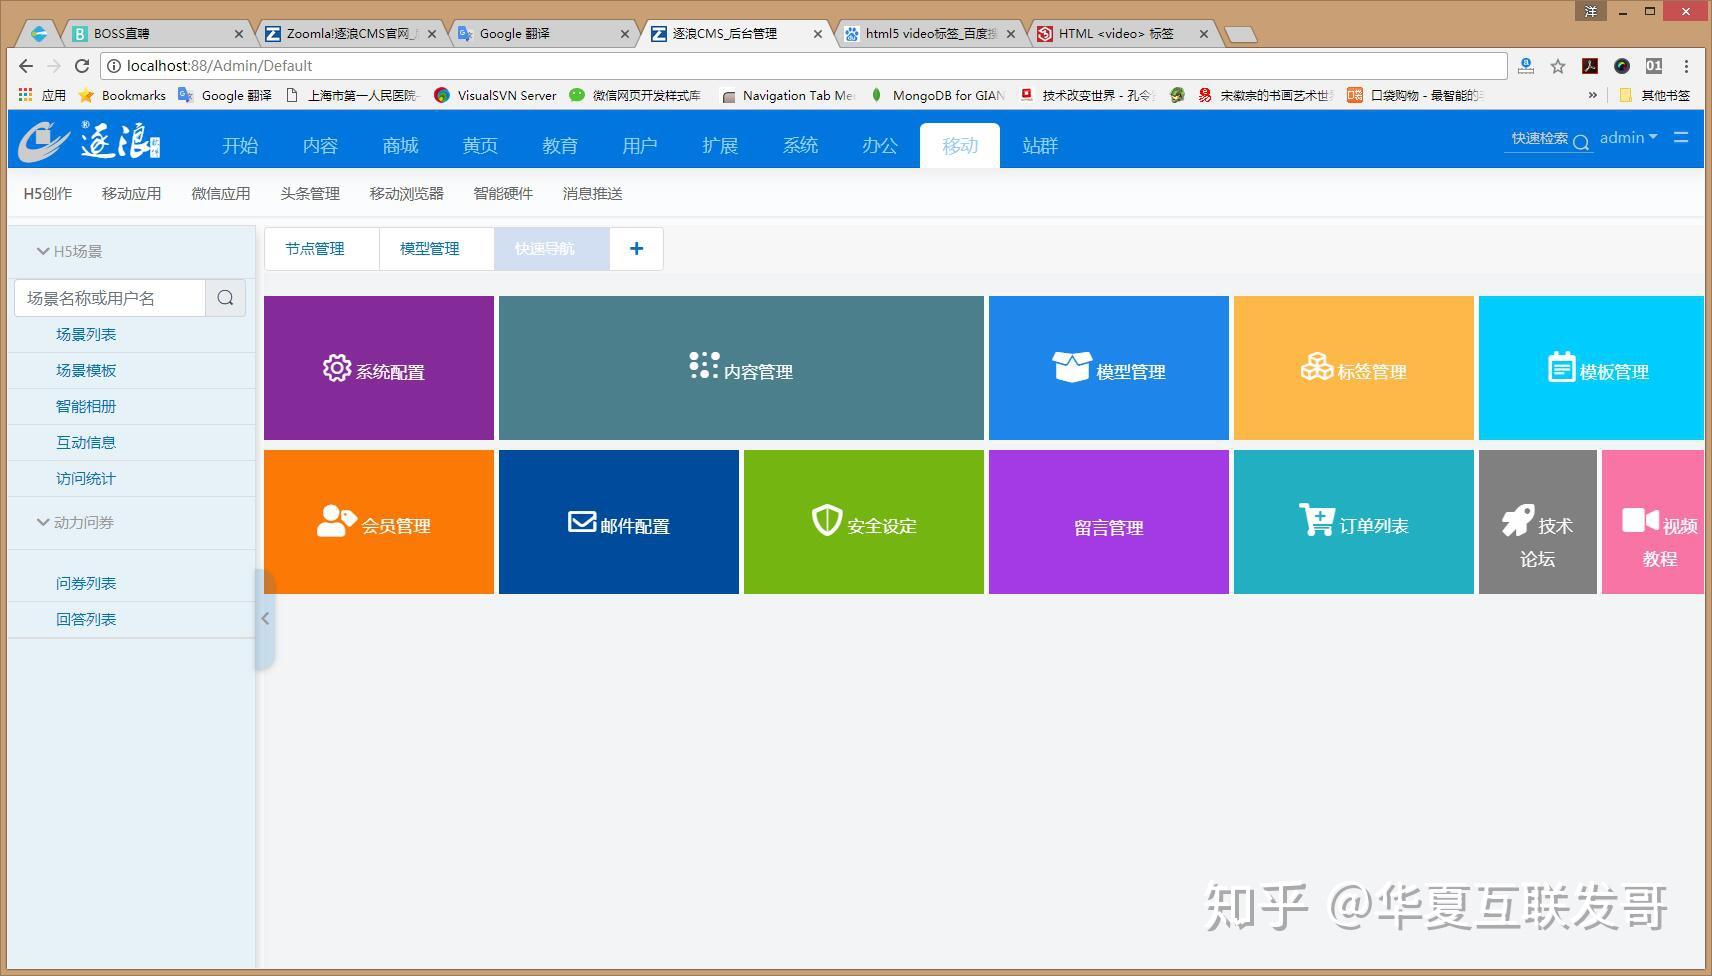The height and width of the screenshot is (976, 1712).
Task: Collapse the H5场景 section
Action: [69, 251]
